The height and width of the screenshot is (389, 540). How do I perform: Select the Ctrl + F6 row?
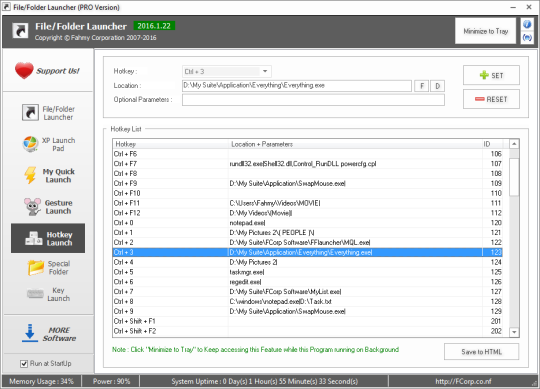coord(308,154)
